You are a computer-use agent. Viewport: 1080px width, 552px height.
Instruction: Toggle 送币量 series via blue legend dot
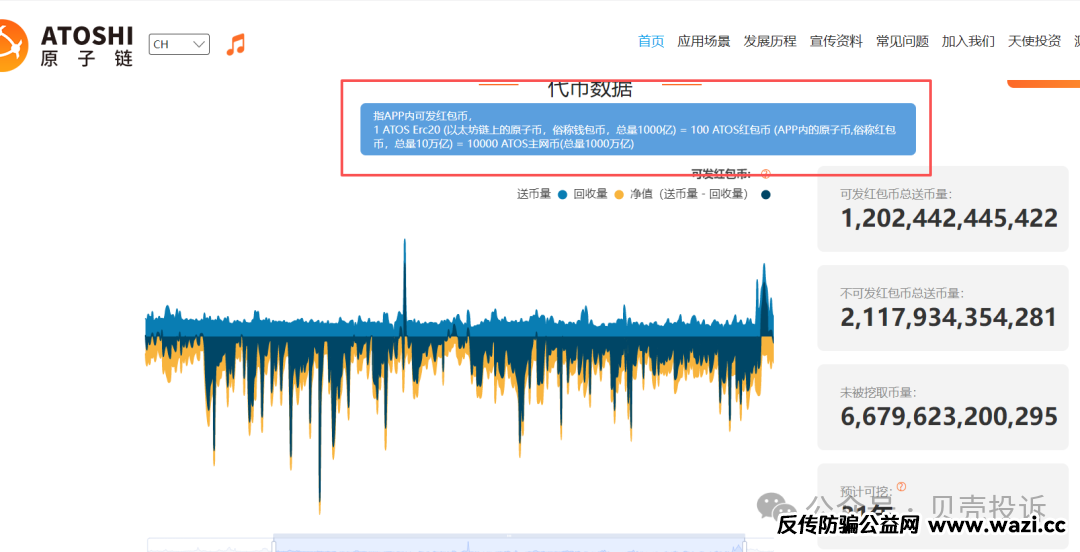click(x=563, y=195)
